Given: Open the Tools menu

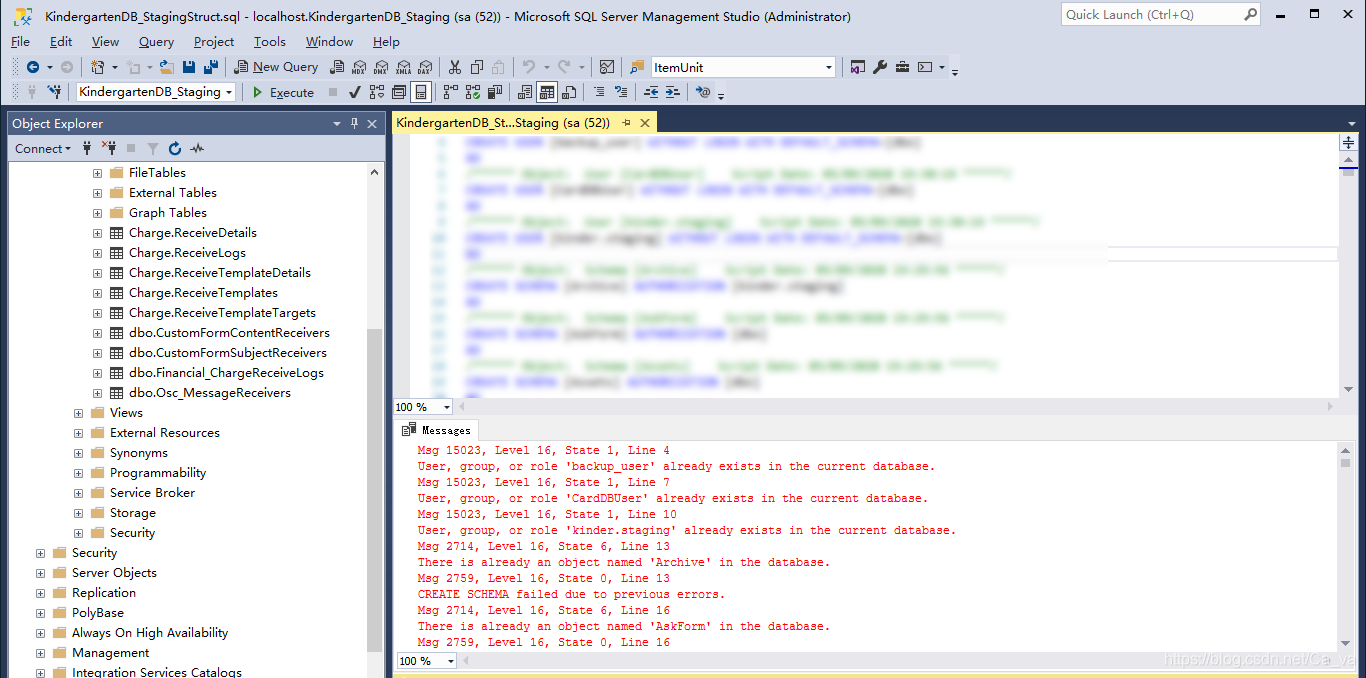Looking at the screenshot, I should coord(270,41).
